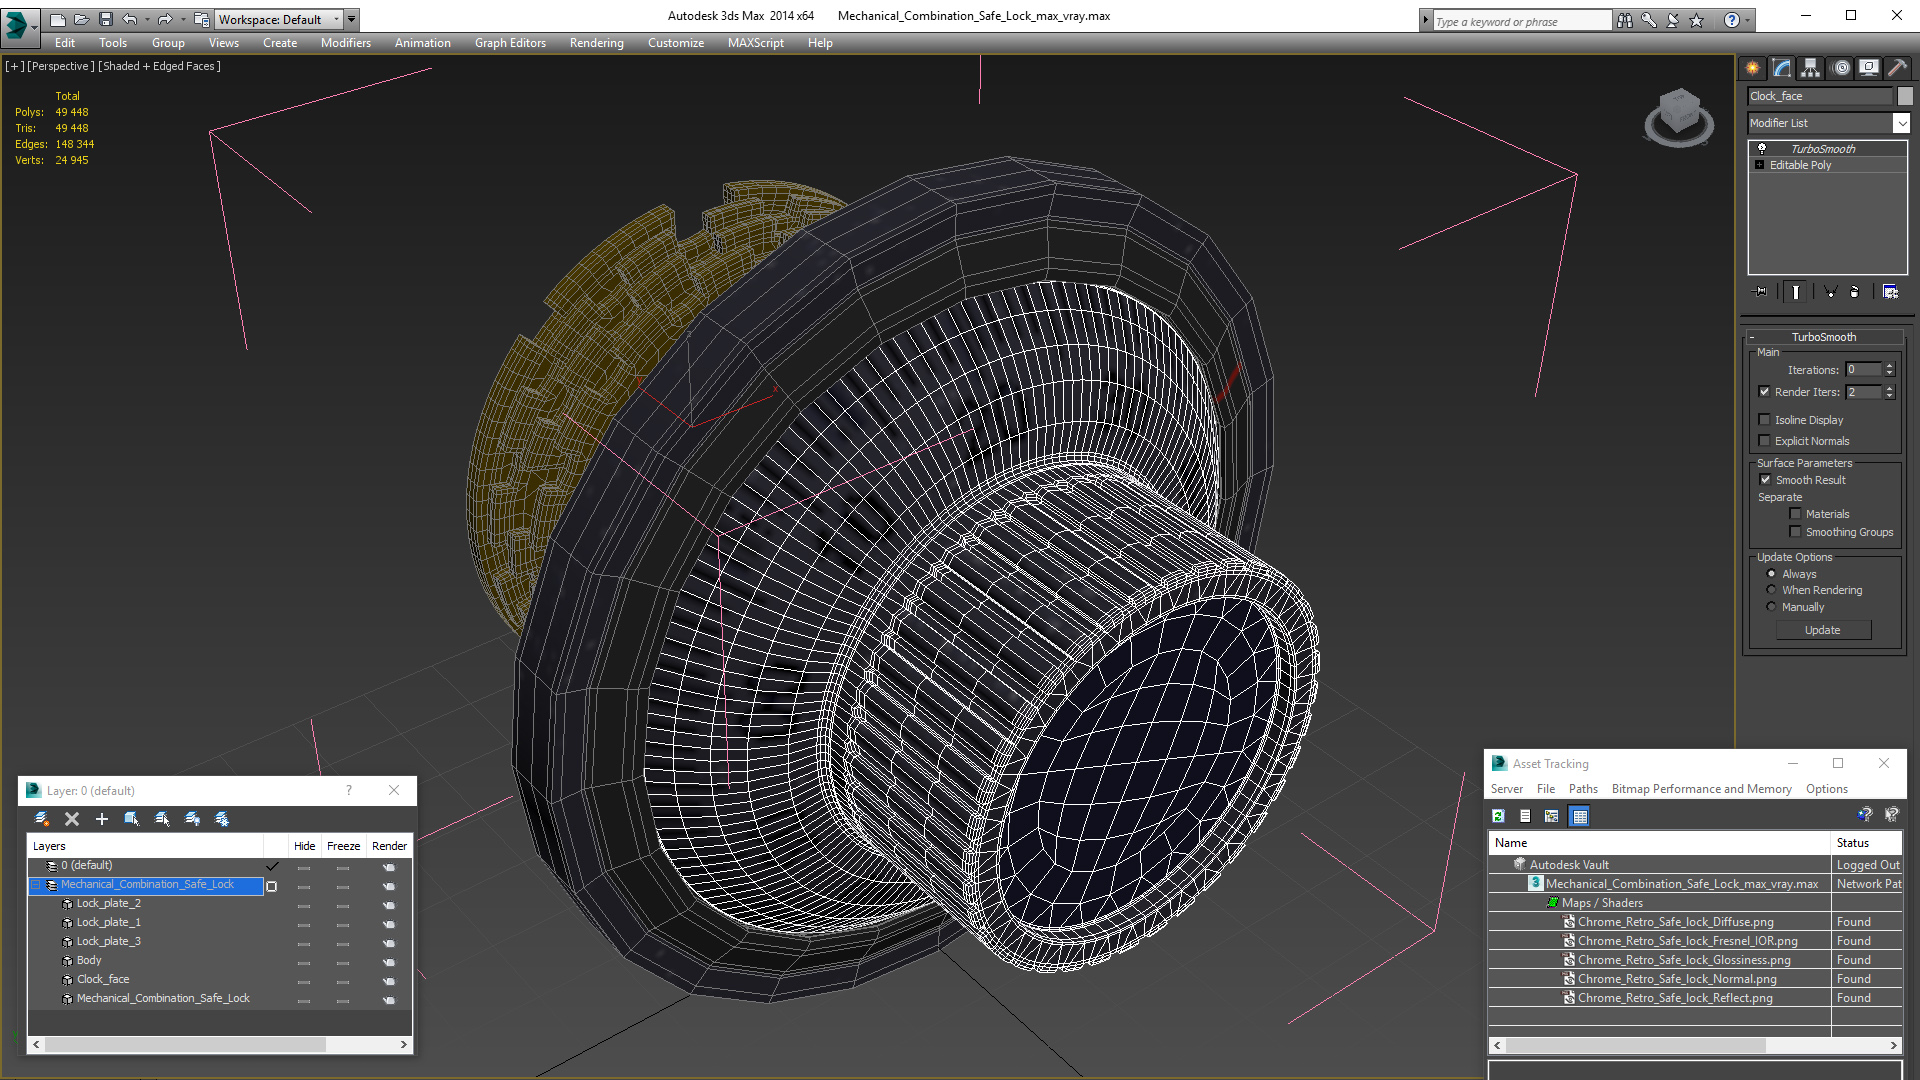Open the Display command panel tab

1868,68
